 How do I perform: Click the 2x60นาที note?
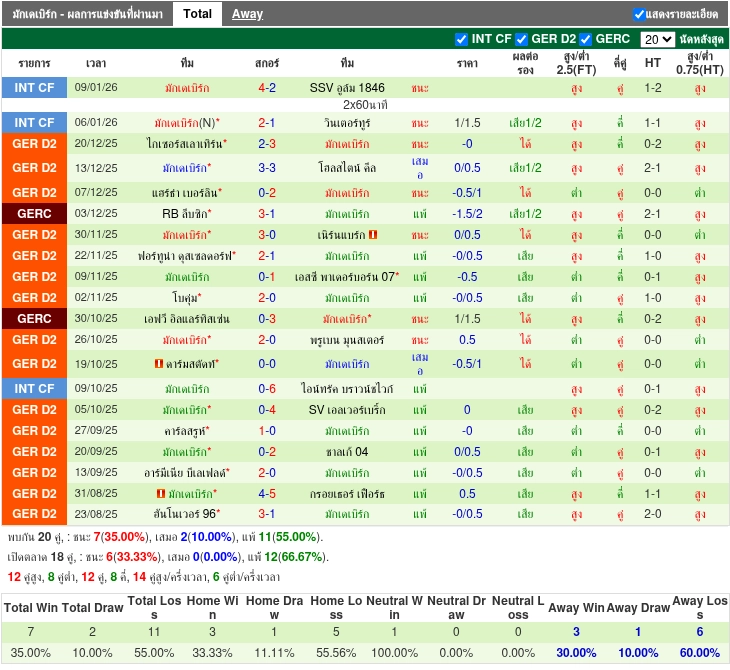(365, 105)
